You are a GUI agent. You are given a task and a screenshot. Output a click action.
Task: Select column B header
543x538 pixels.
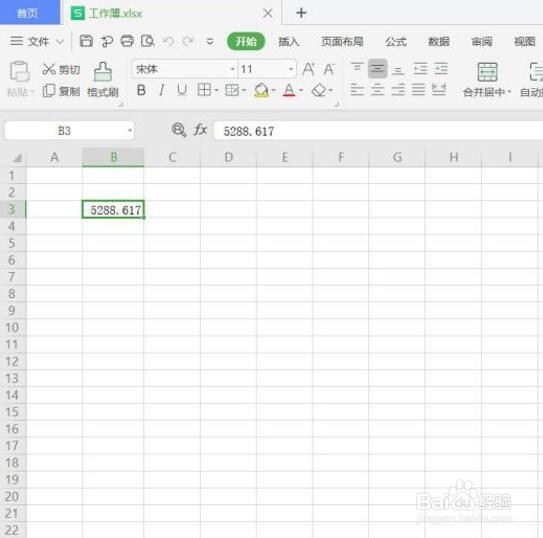point(113,157)
